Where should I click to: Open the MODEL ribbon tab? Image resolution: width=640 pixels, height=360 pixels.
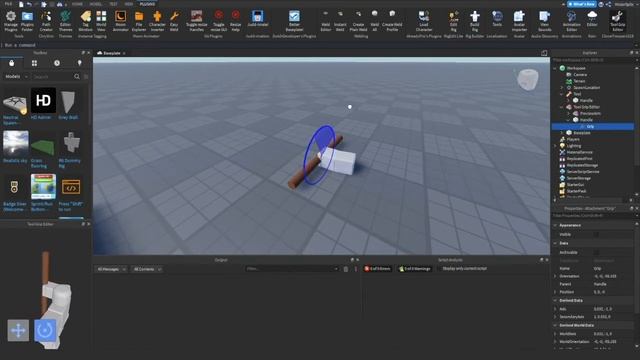[96, 4]
